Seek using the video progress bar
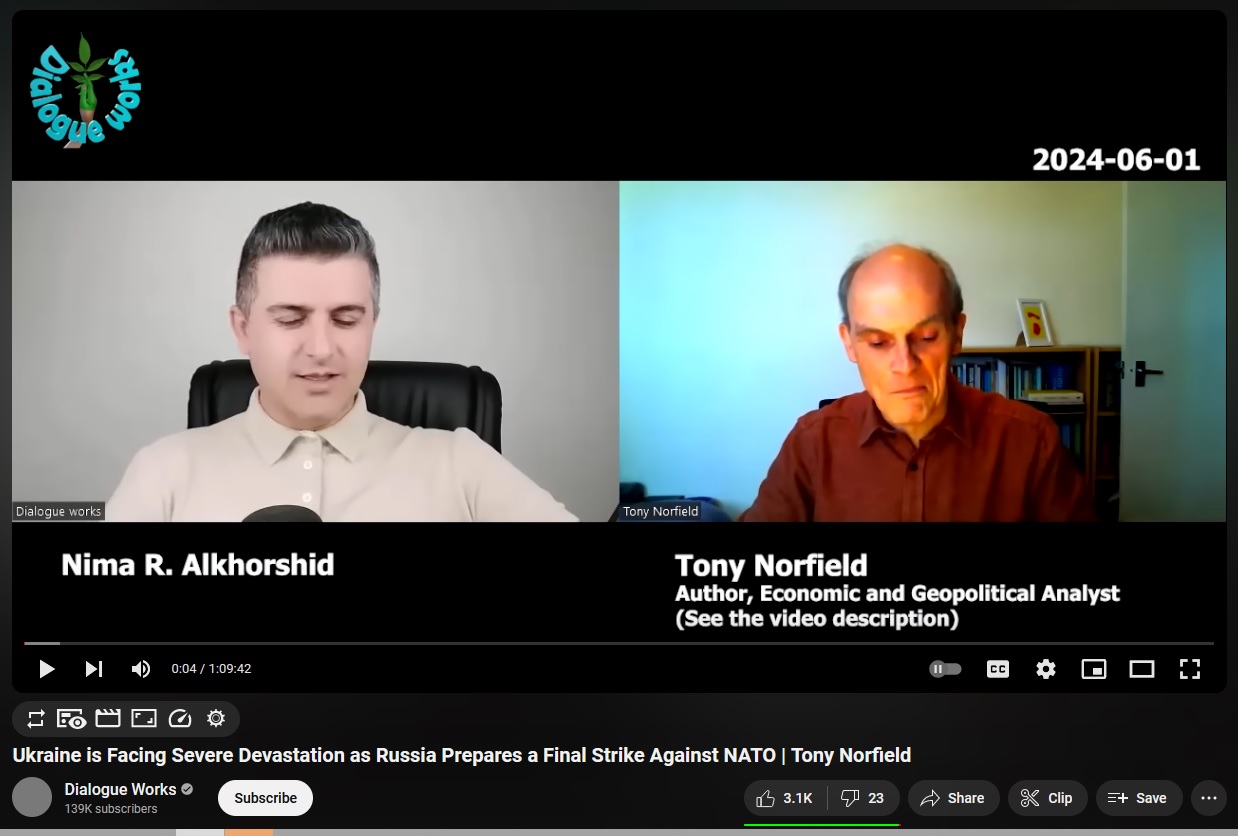Viewport: 1238px width, 836px height. [x=619, y=643]
